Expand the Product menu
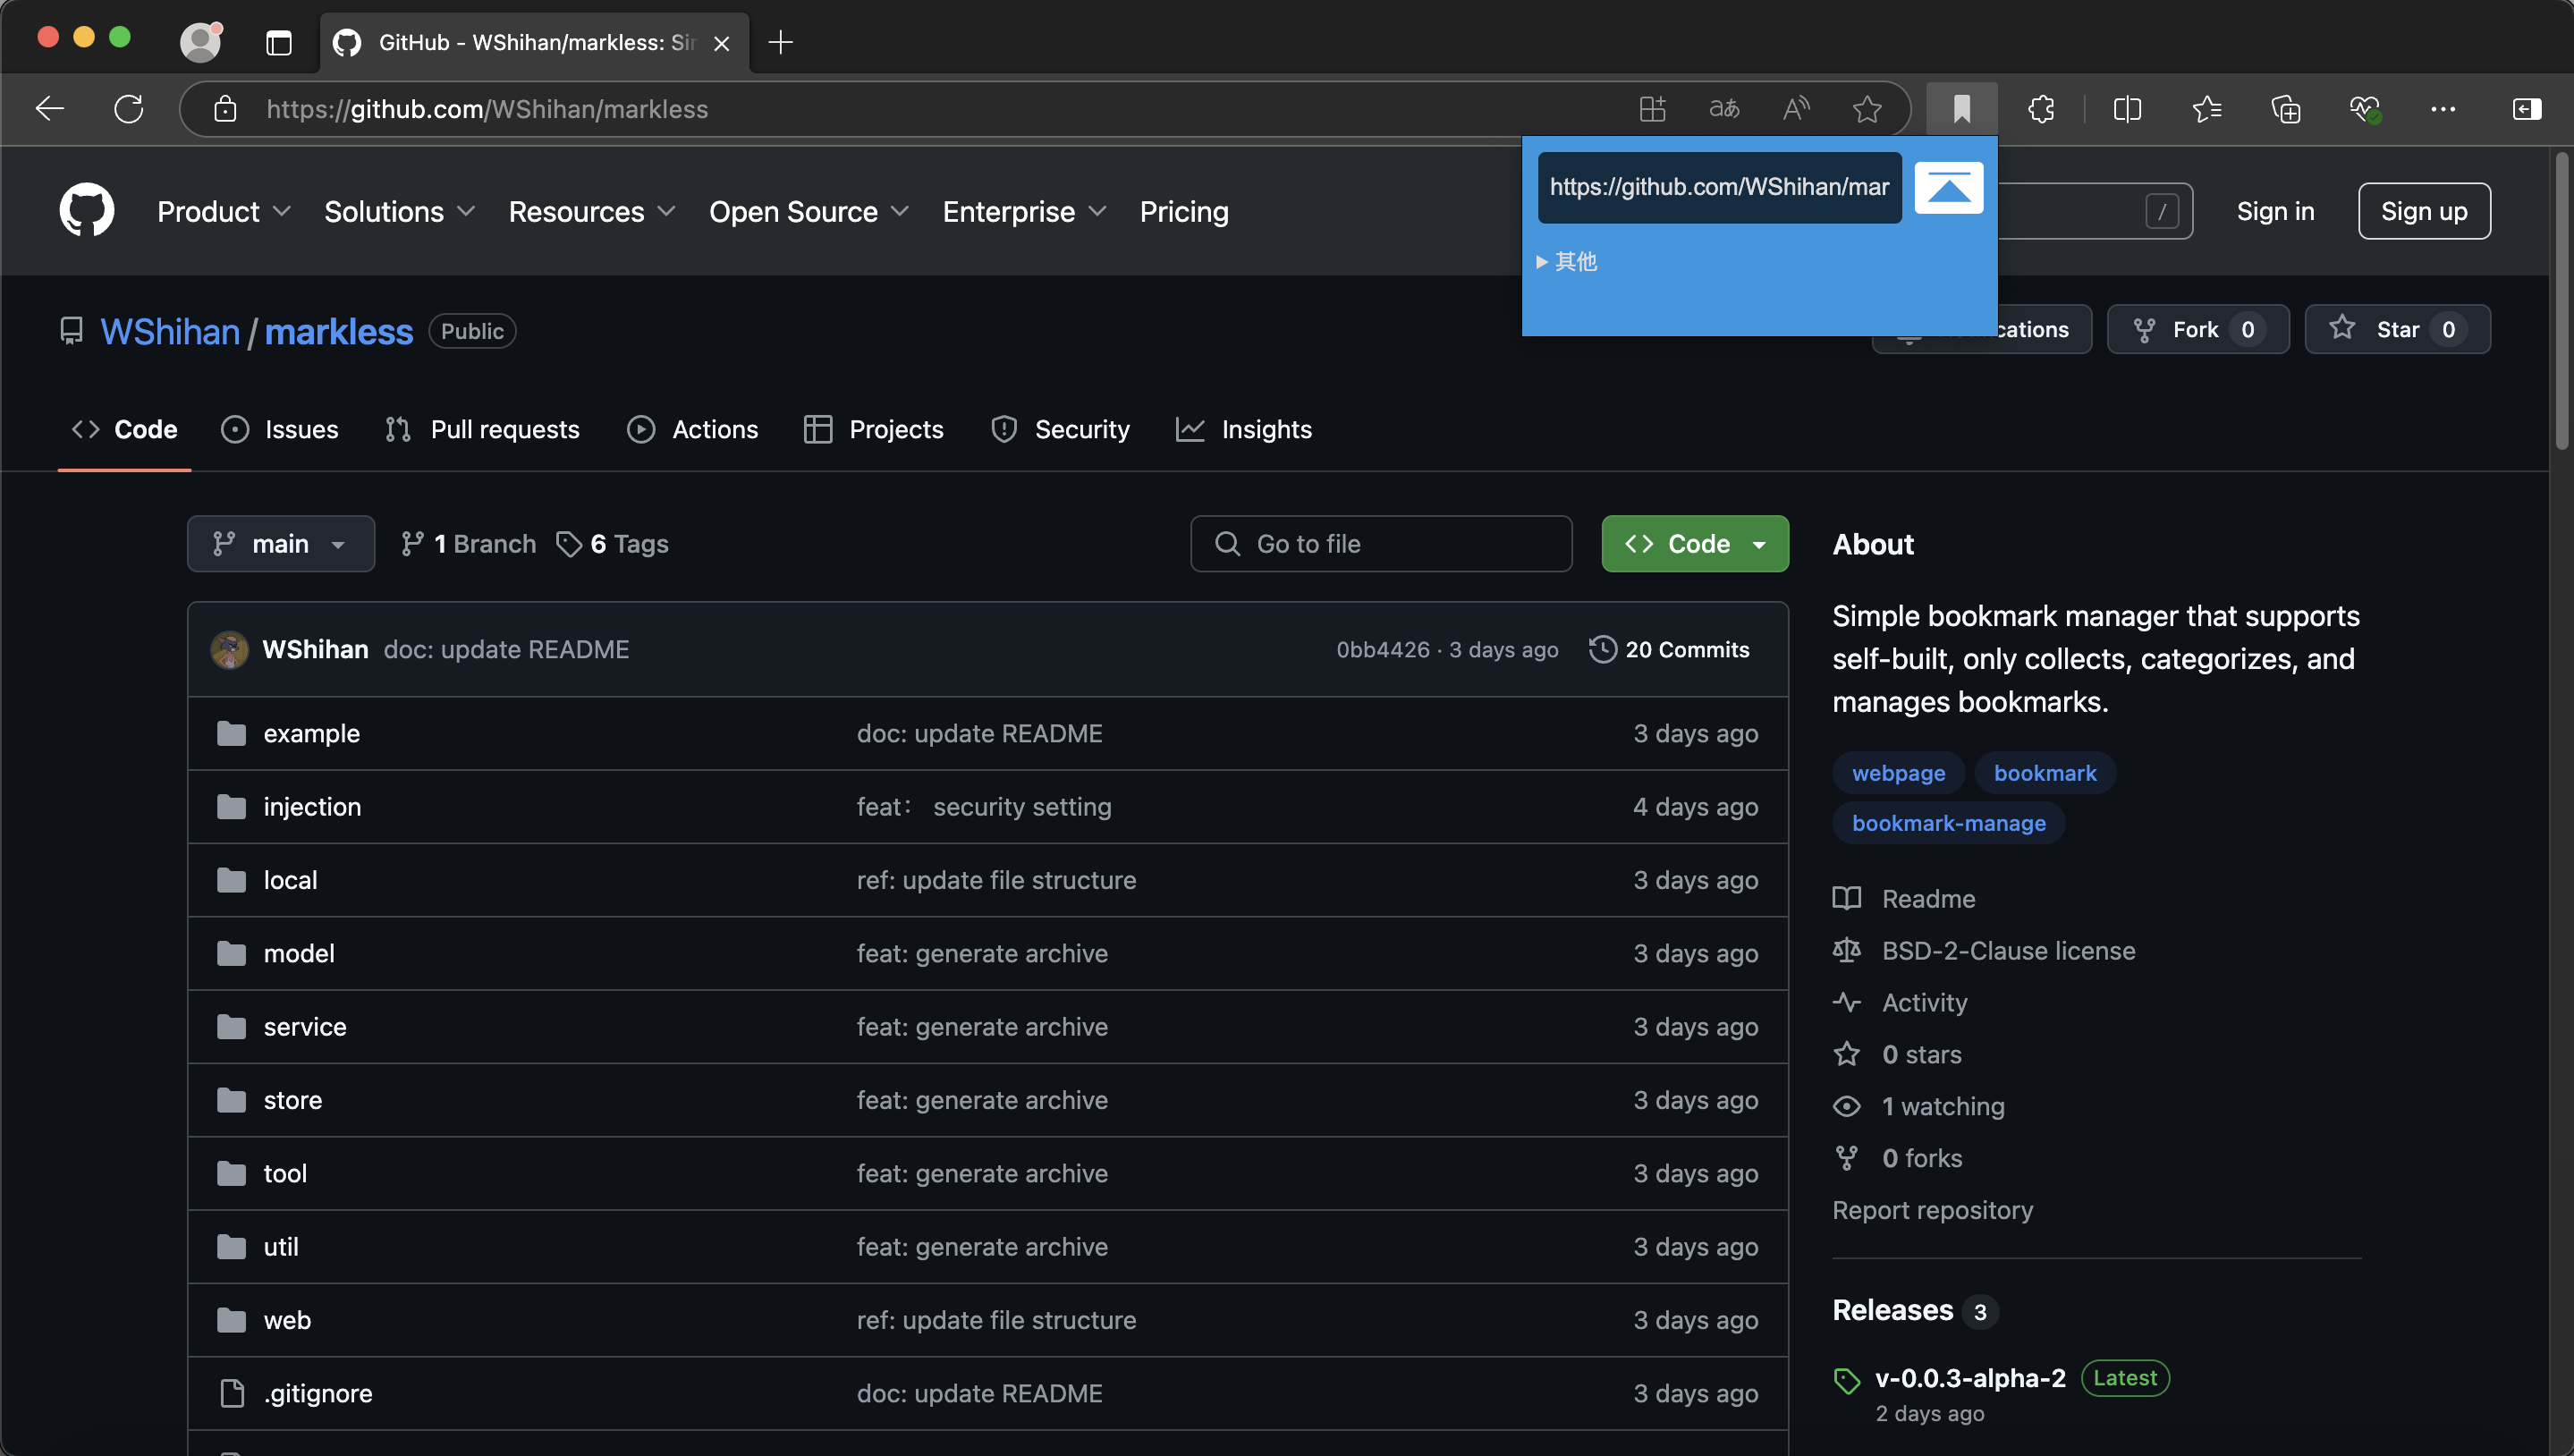 tap(224, 211)
